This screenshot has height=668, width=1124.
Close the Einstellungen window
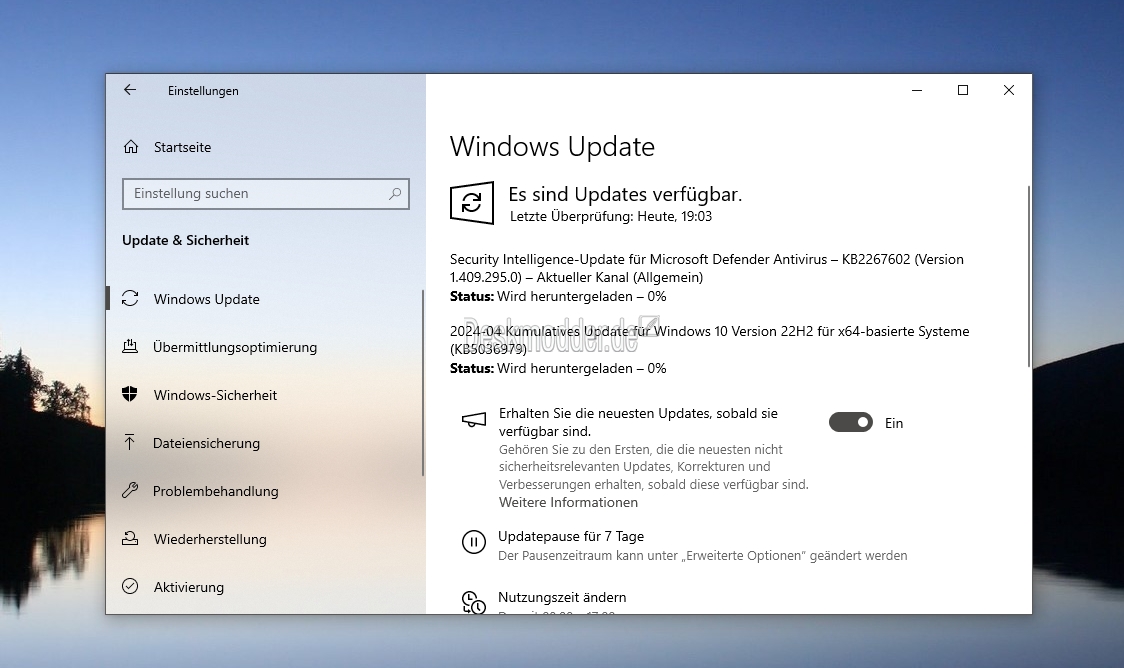1009,90
